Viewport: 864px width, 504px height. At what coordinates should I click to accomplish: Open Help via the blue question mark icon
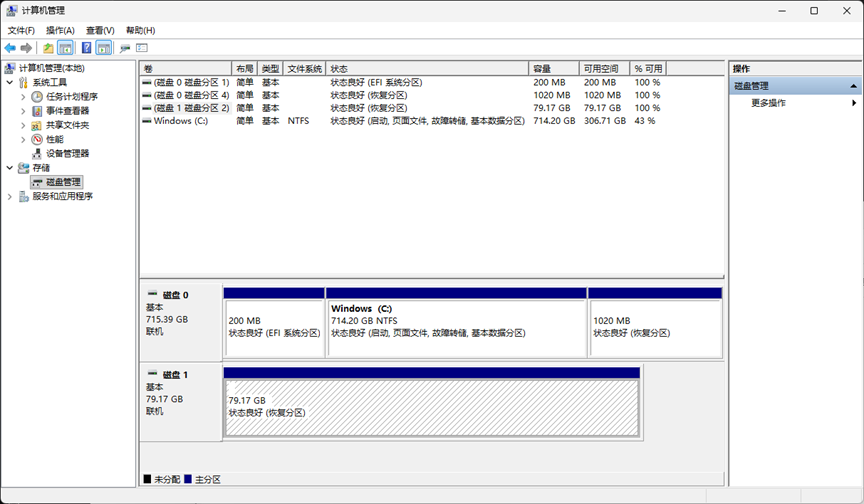point(87,48)
